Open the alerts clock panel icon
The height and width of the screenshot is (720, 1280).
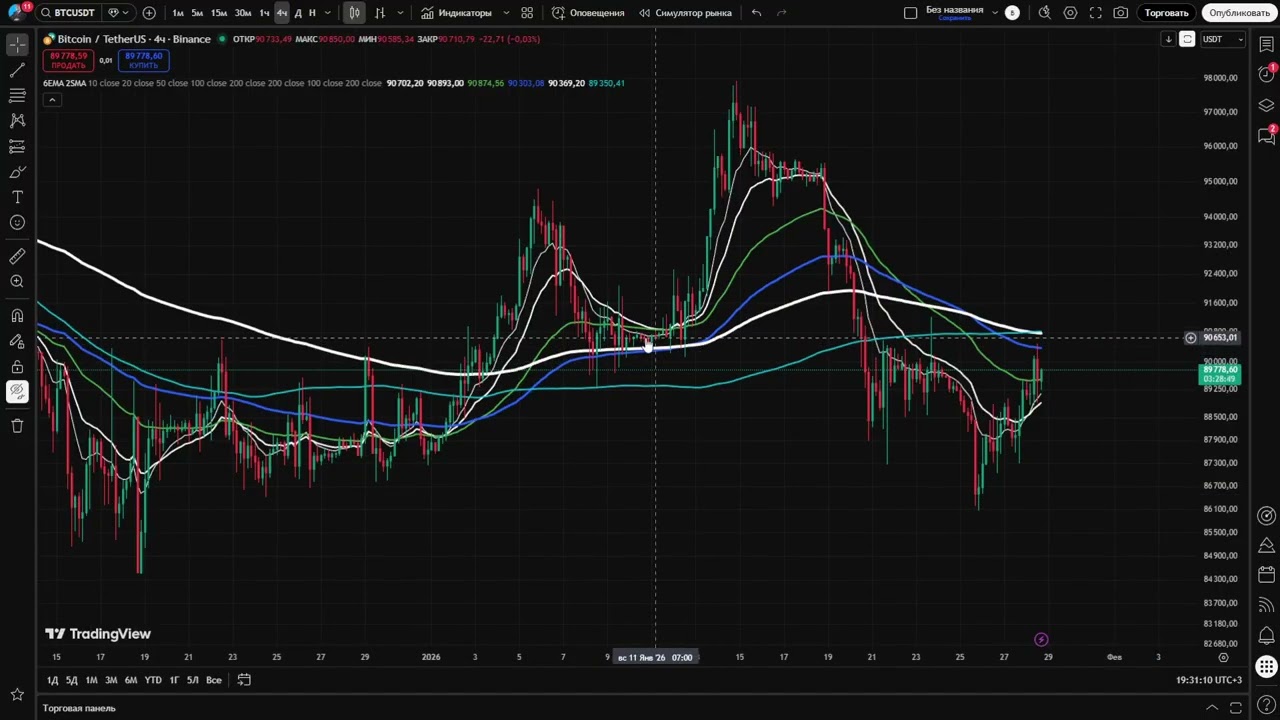[x=1266, y=75]
